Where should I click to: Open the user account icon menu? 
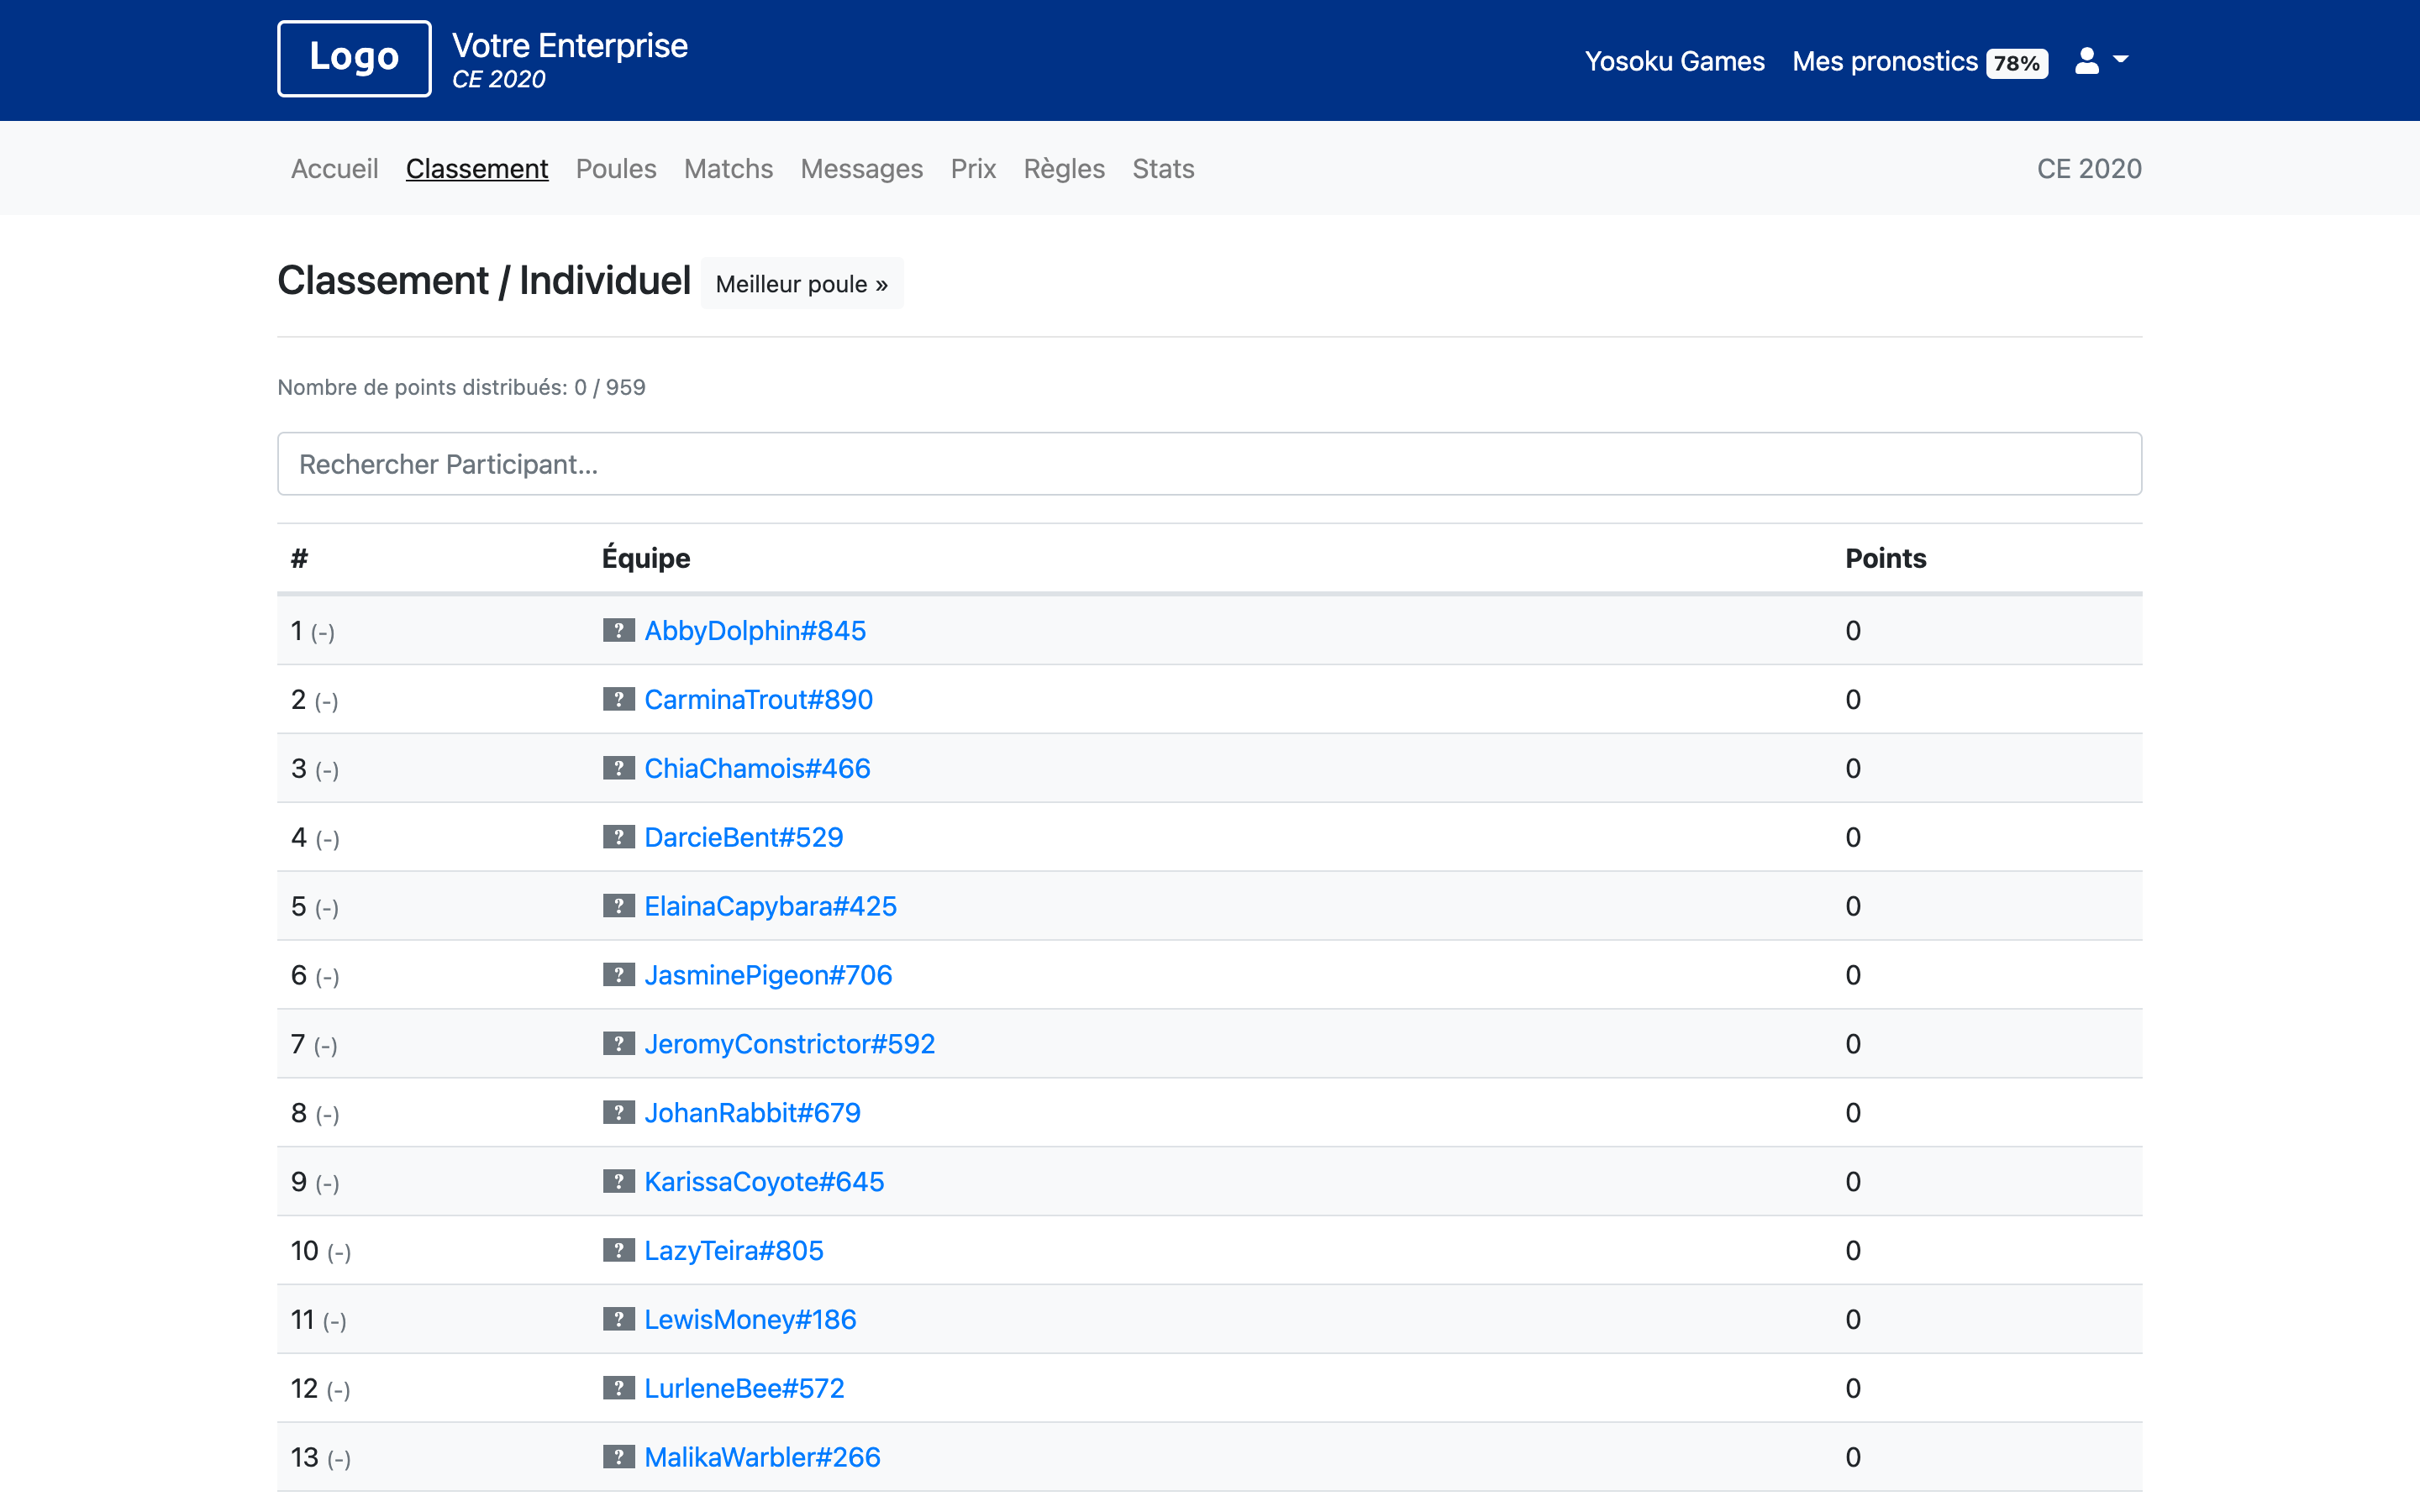coord(2086,61)
